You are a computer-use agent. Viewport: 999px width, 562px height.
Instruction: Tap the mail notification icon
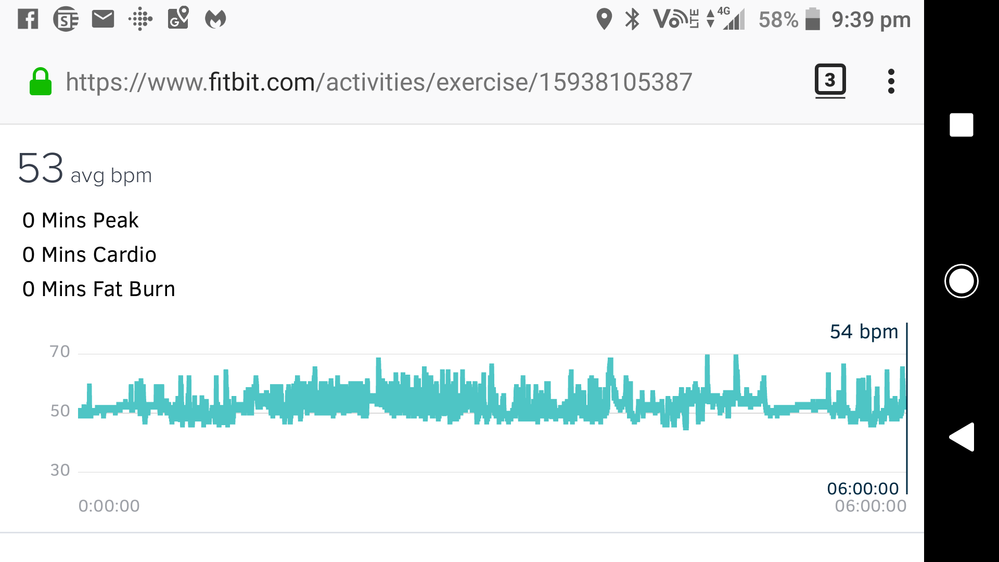[103, 19]
